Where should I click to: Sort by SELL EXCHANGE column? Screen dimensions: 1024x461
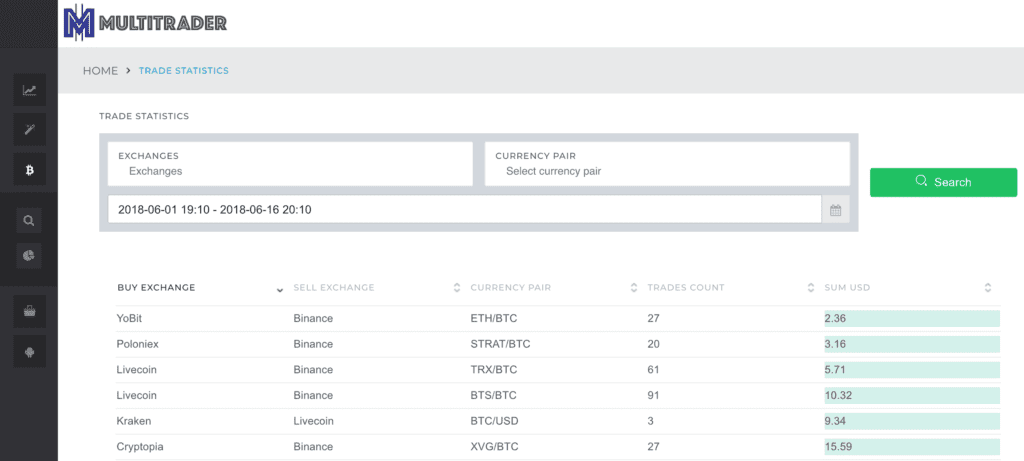tap(377, 287)
